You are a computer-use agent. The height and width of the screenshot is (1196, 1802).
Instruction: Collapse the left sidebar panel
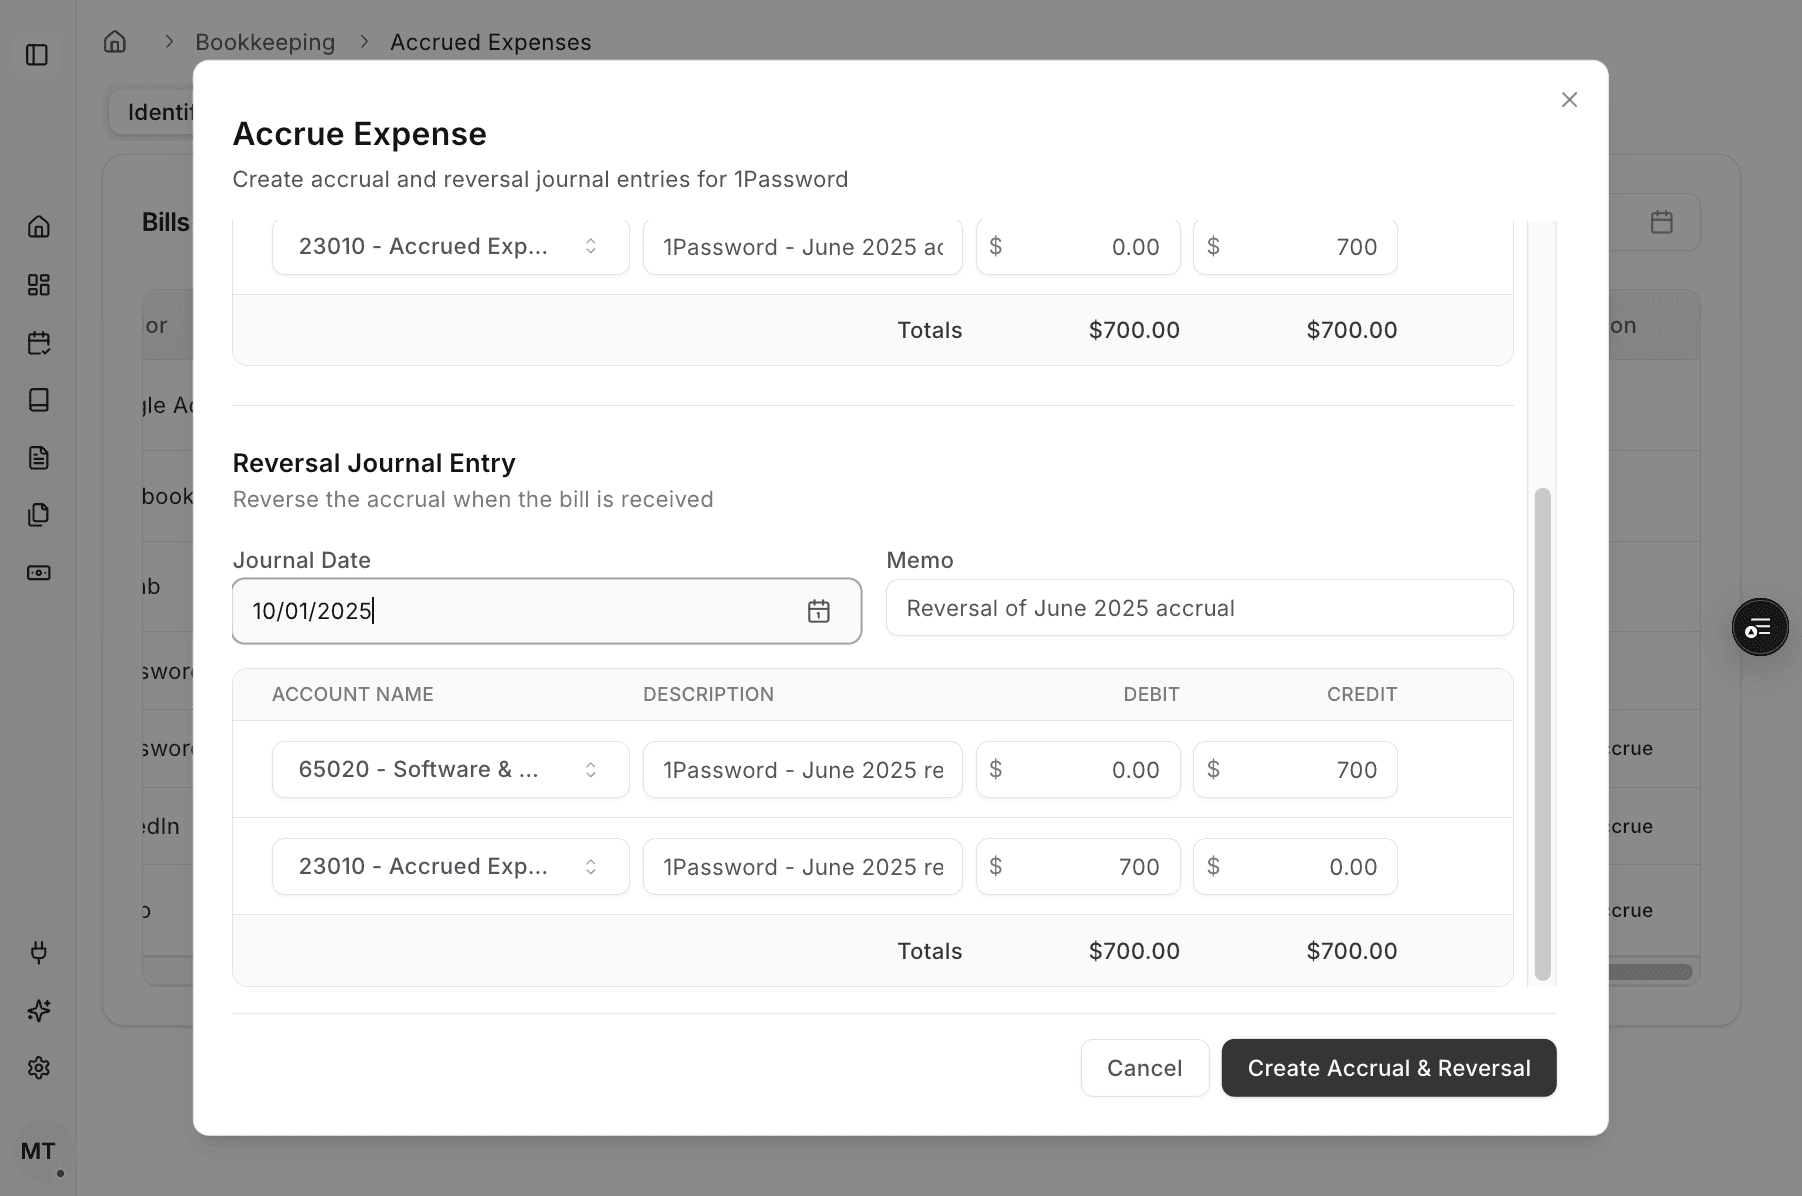39,55
